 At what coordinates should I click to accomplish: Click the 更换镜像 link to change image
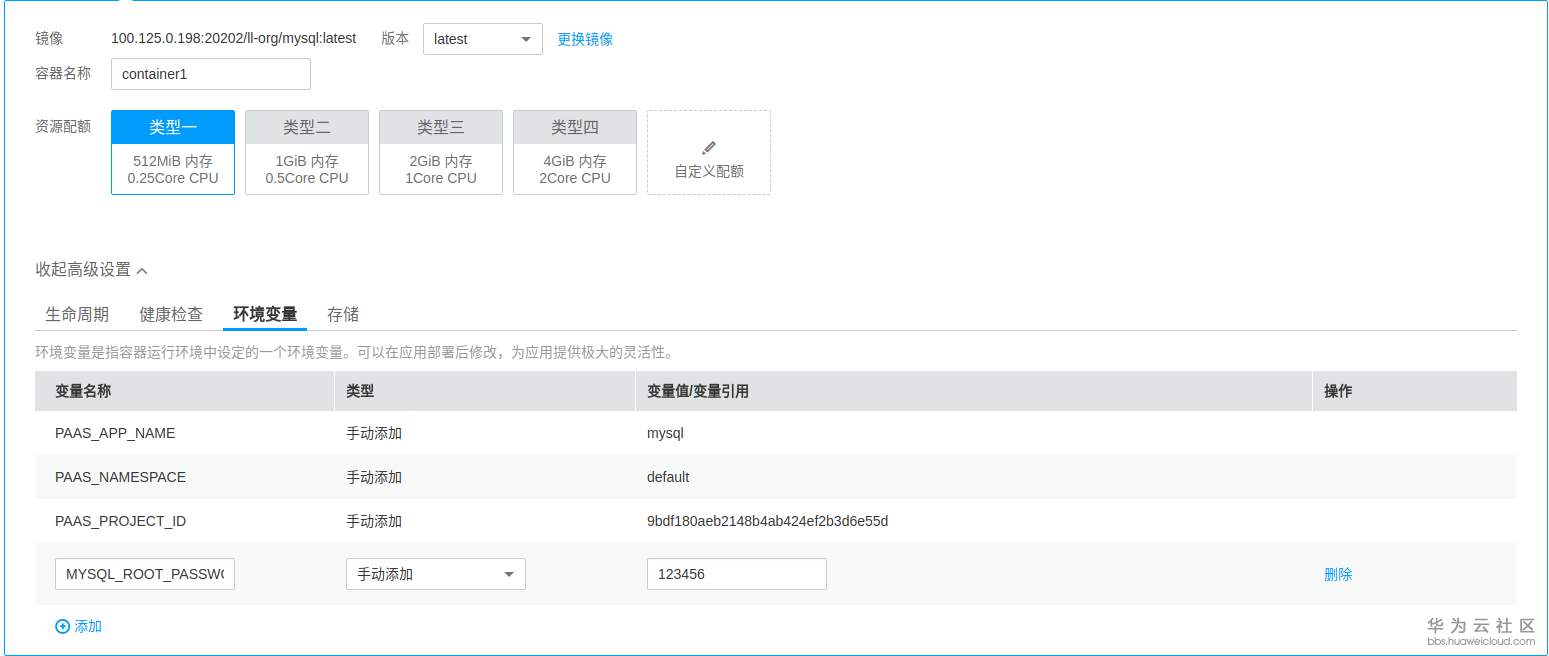point(585,39)
